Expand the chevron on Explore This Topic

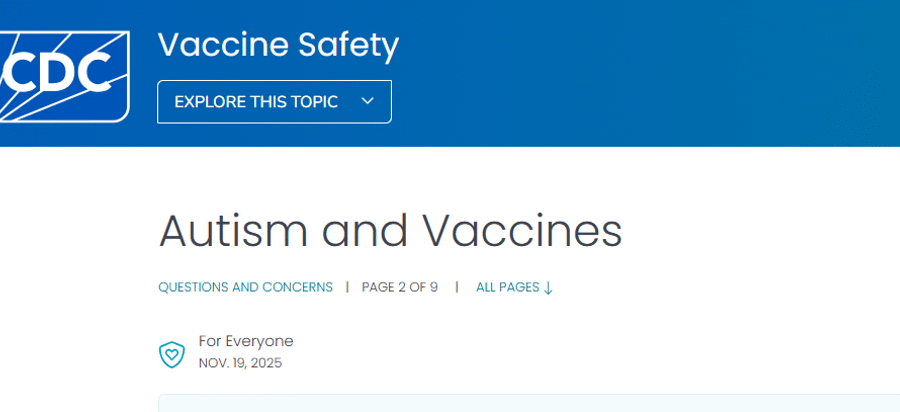(x=367, y=101)
